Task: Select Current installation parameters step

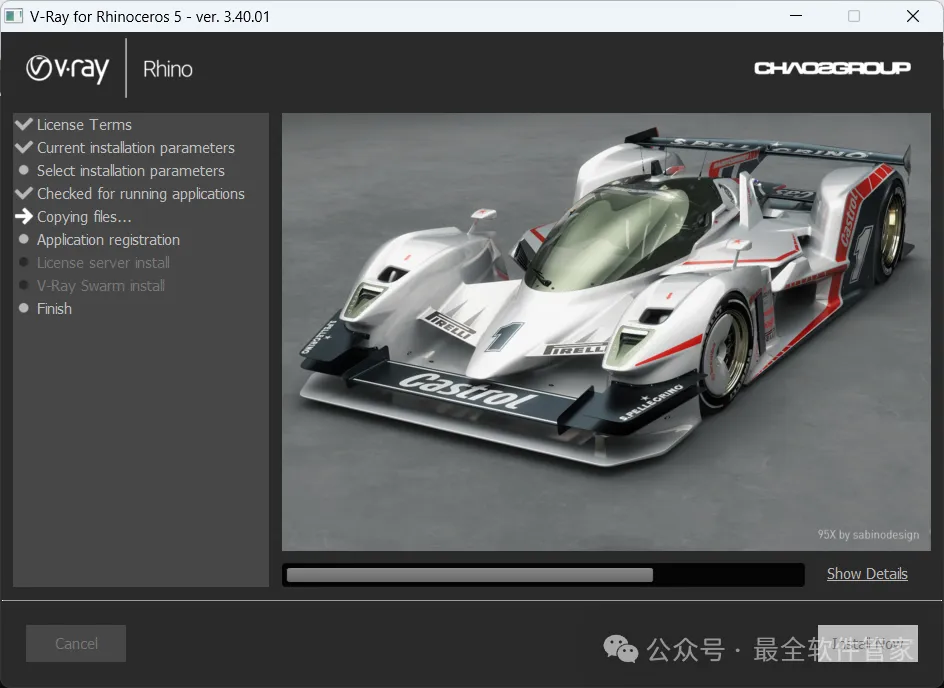Action: [136, 147]
